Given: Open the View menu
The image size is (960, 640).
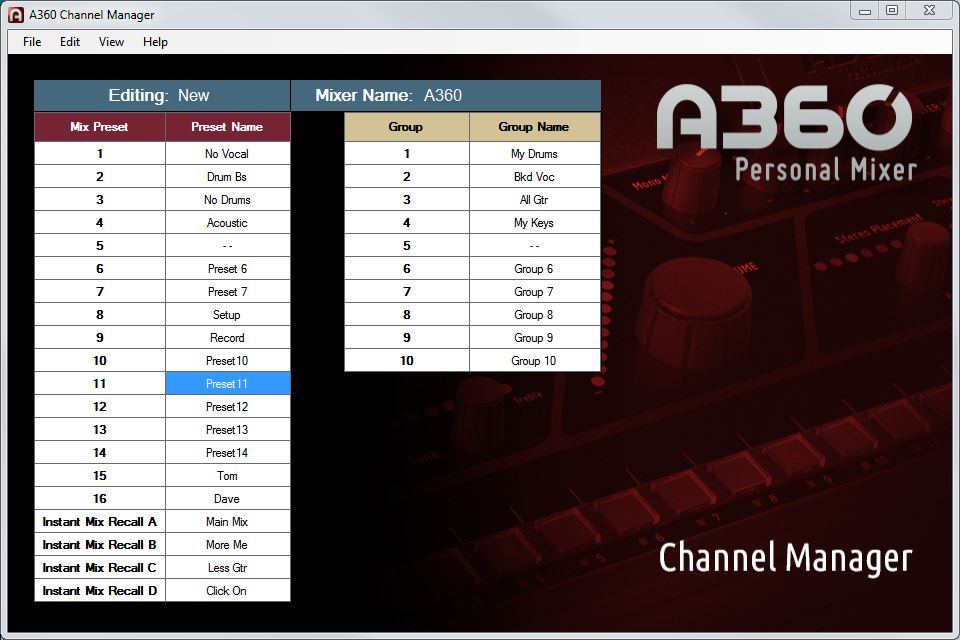Looking at the screenshot, I should [111, 42].
